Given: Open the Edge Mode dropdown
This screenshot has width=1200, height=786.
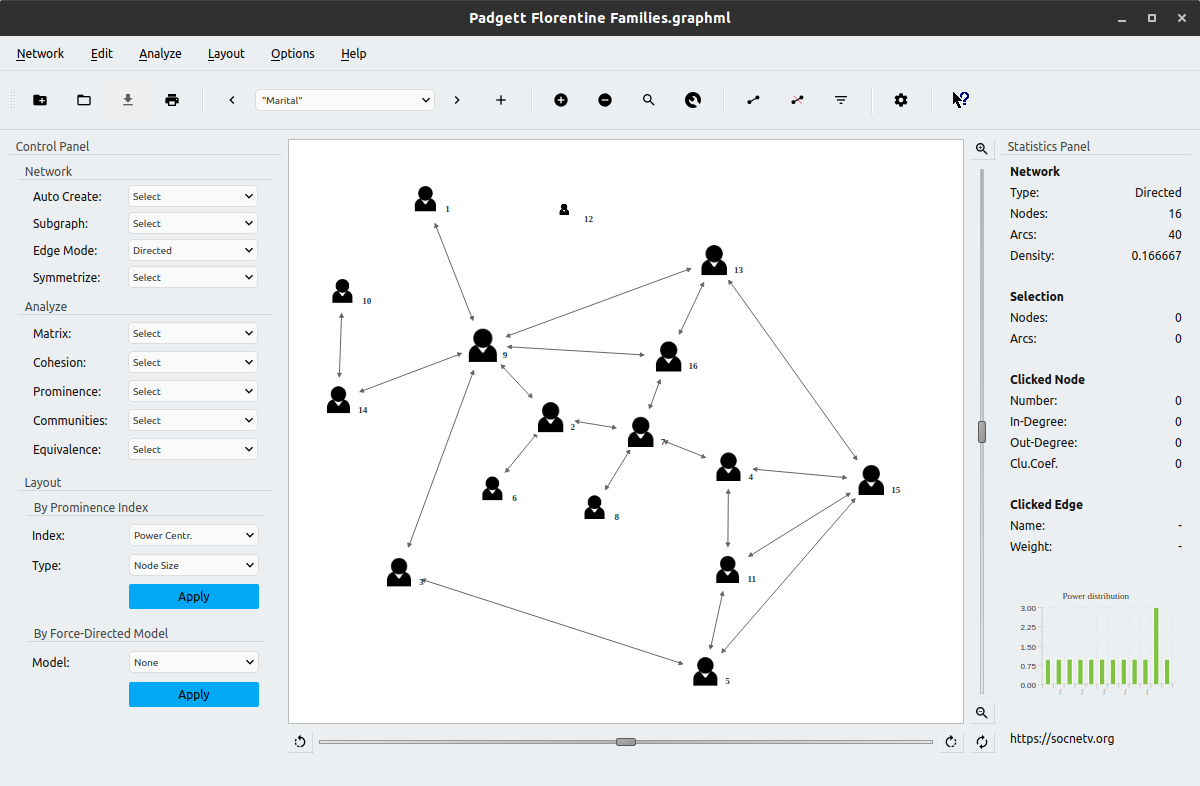Looking at the screenshot, I should tap(193, 251).
